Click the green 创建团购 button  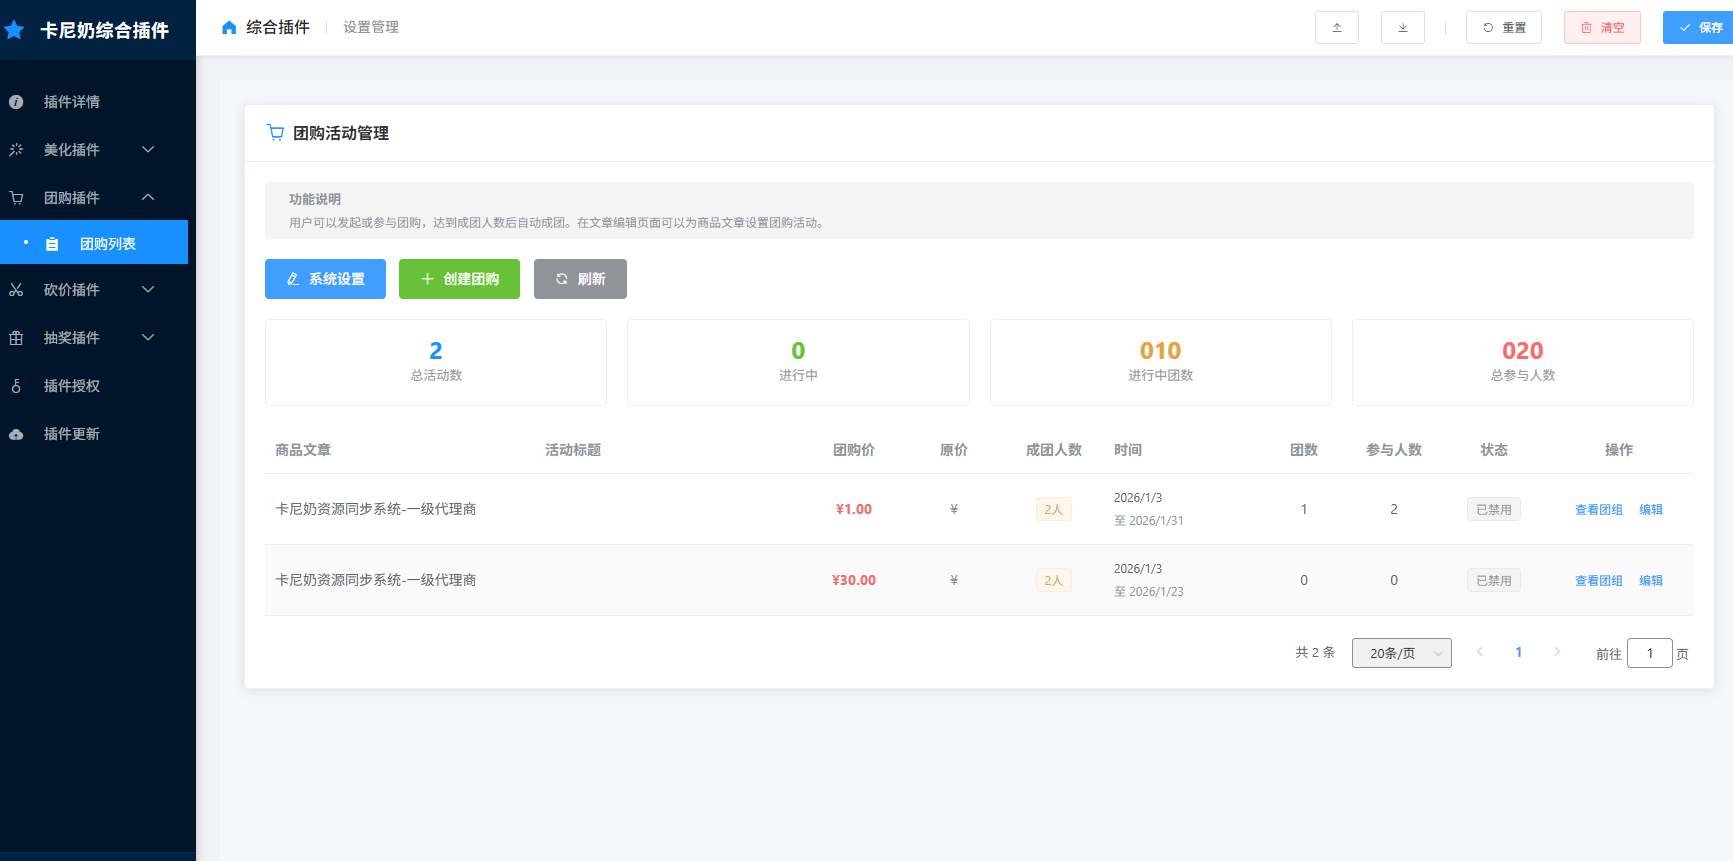click(459, 279)
